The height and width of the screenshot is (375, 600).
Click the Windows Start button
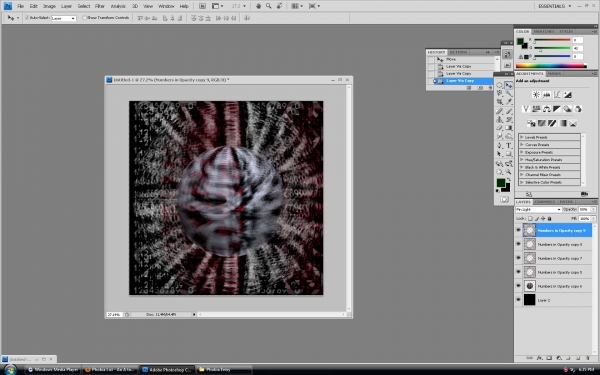(10, 370)
